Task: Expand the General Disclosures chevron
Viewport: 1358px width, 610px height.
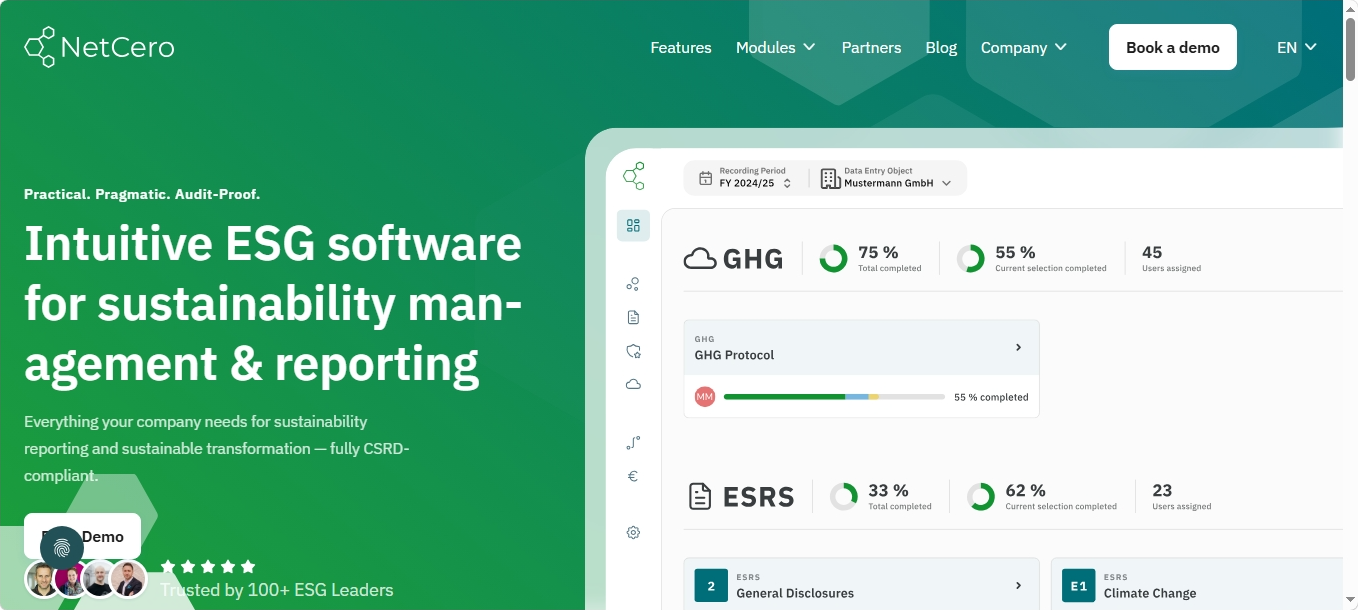Action: coord(1019,585)
